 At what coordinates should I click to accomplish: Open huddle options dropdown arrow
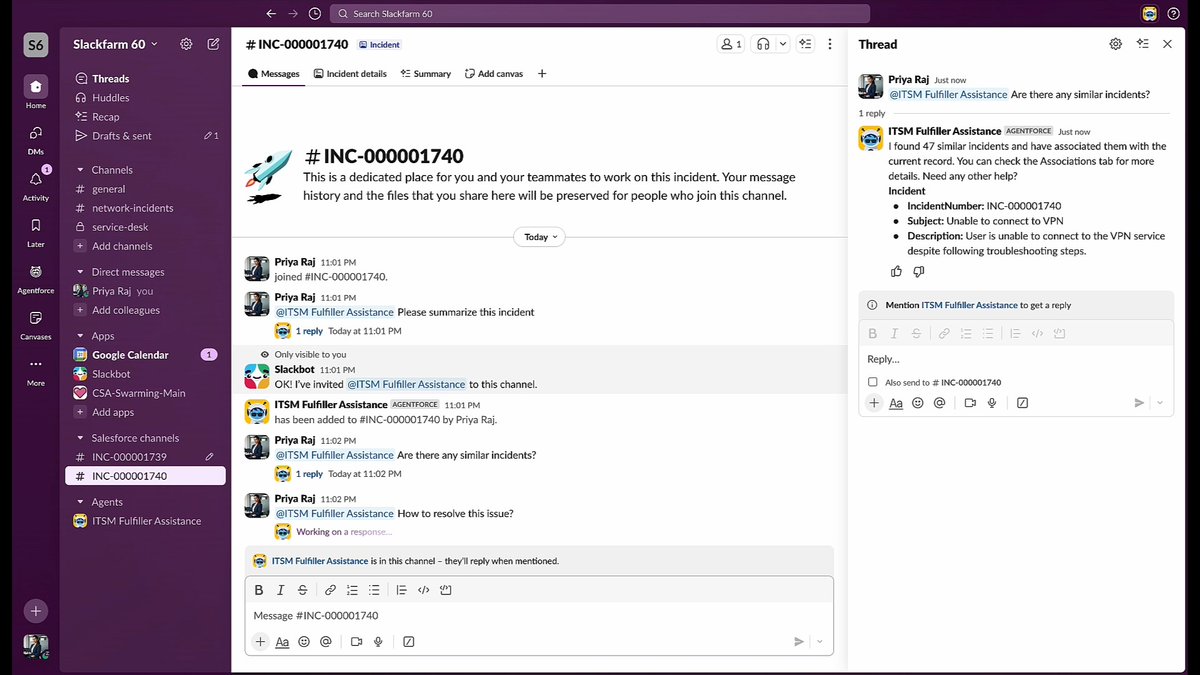tap(783, 44)
